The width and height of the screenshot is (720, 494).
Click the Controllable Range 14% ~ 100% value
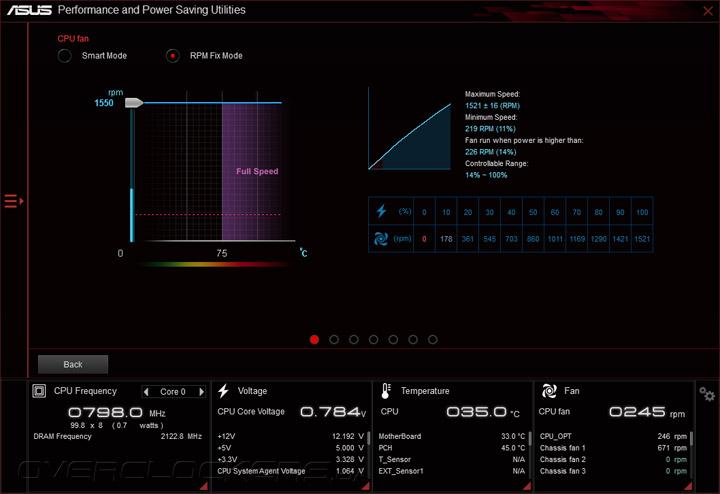[x=486, y=175]
